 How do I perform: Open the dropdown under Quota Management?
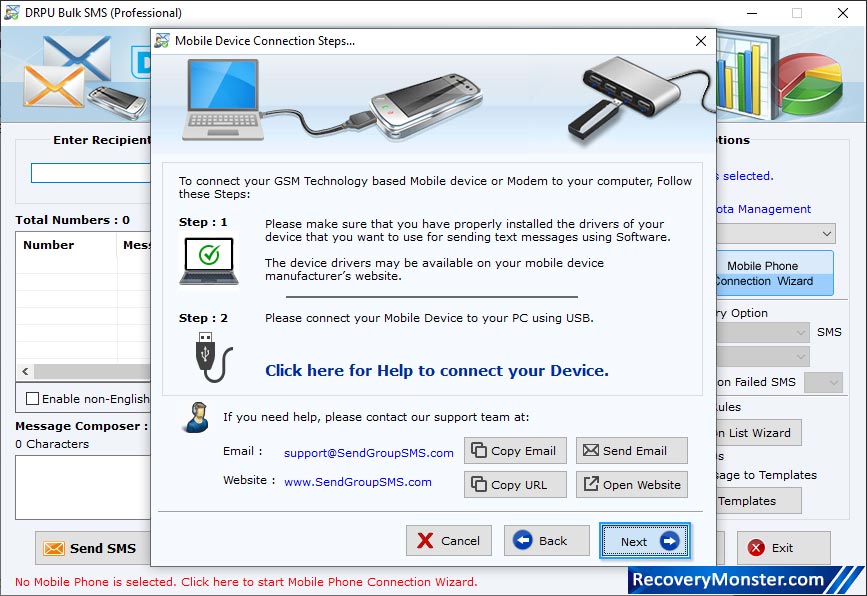[828, 232]
